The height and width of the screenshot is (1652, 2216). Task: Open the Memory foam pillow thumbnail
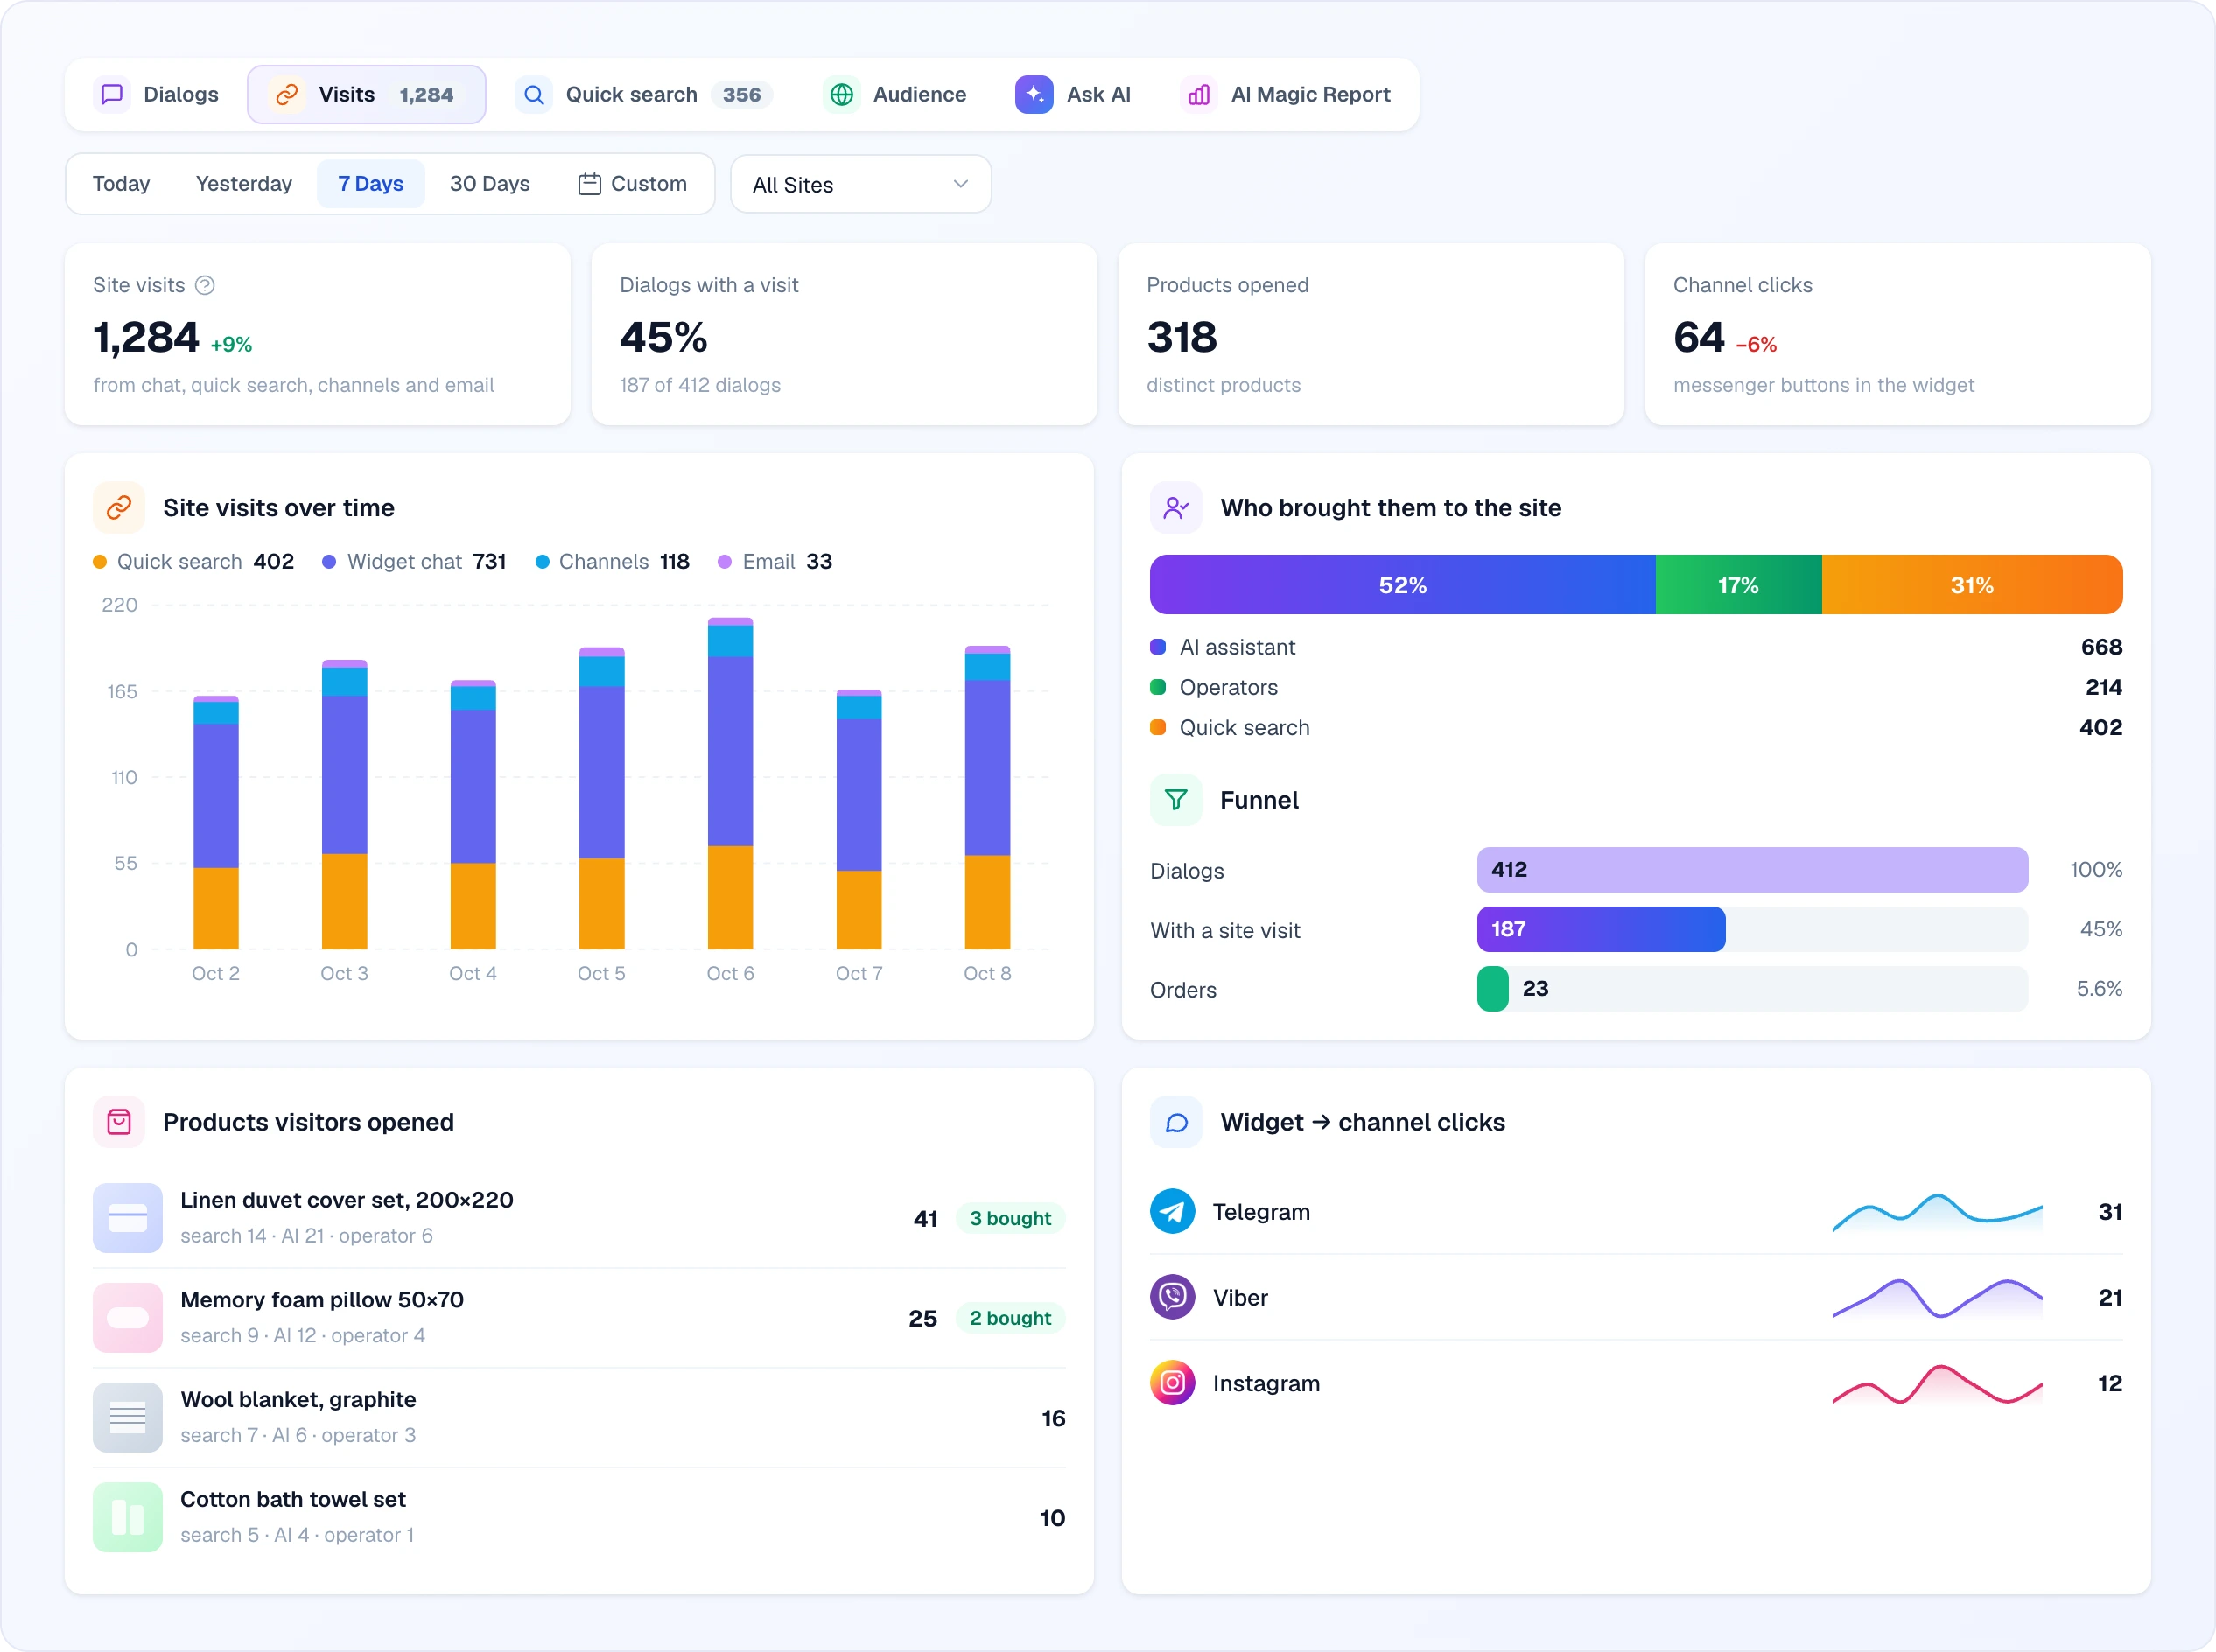coord(128,1318)
